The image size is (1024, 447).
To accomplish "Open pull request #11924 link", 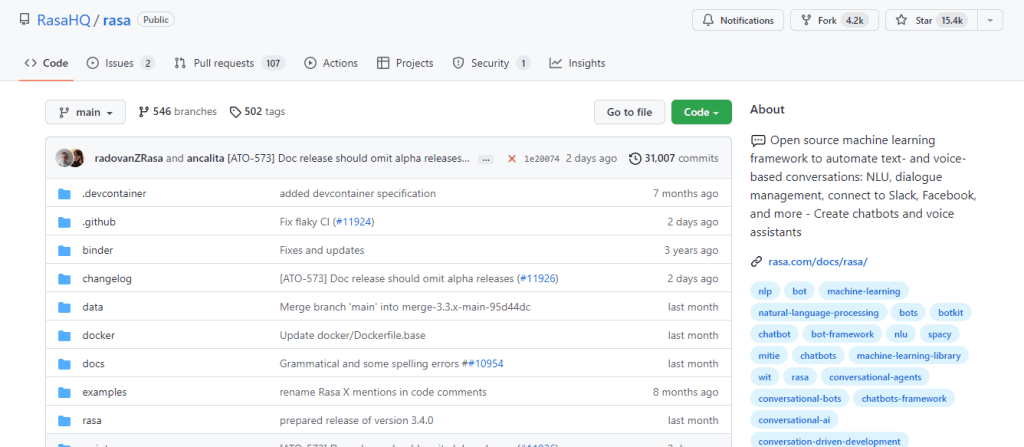I will pos(353,222).
